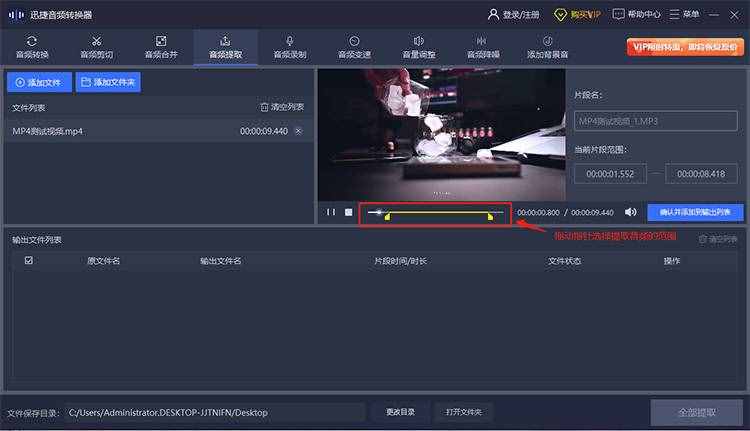Select the MP4测试视频.mp4 file row
The width and height of the screenshot is (750, 431).
click(x=158, y=131)
